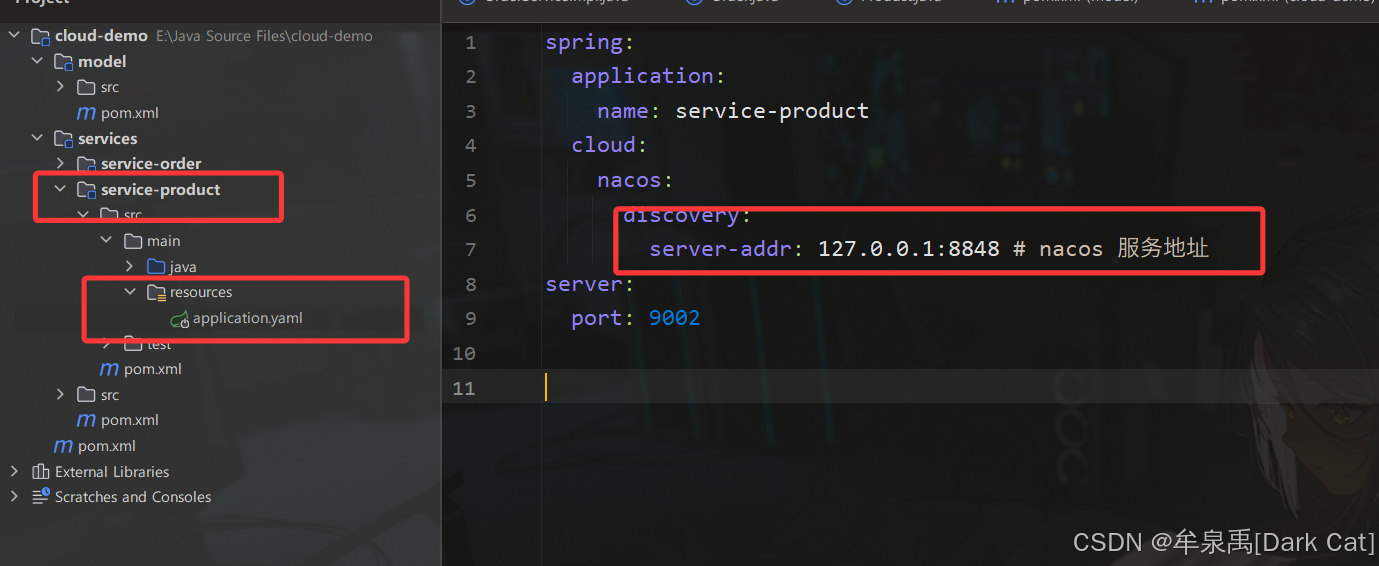This screenshot has width=1379, height=566.
Task: Collapse the service-product node
Action: coord(60,190)
